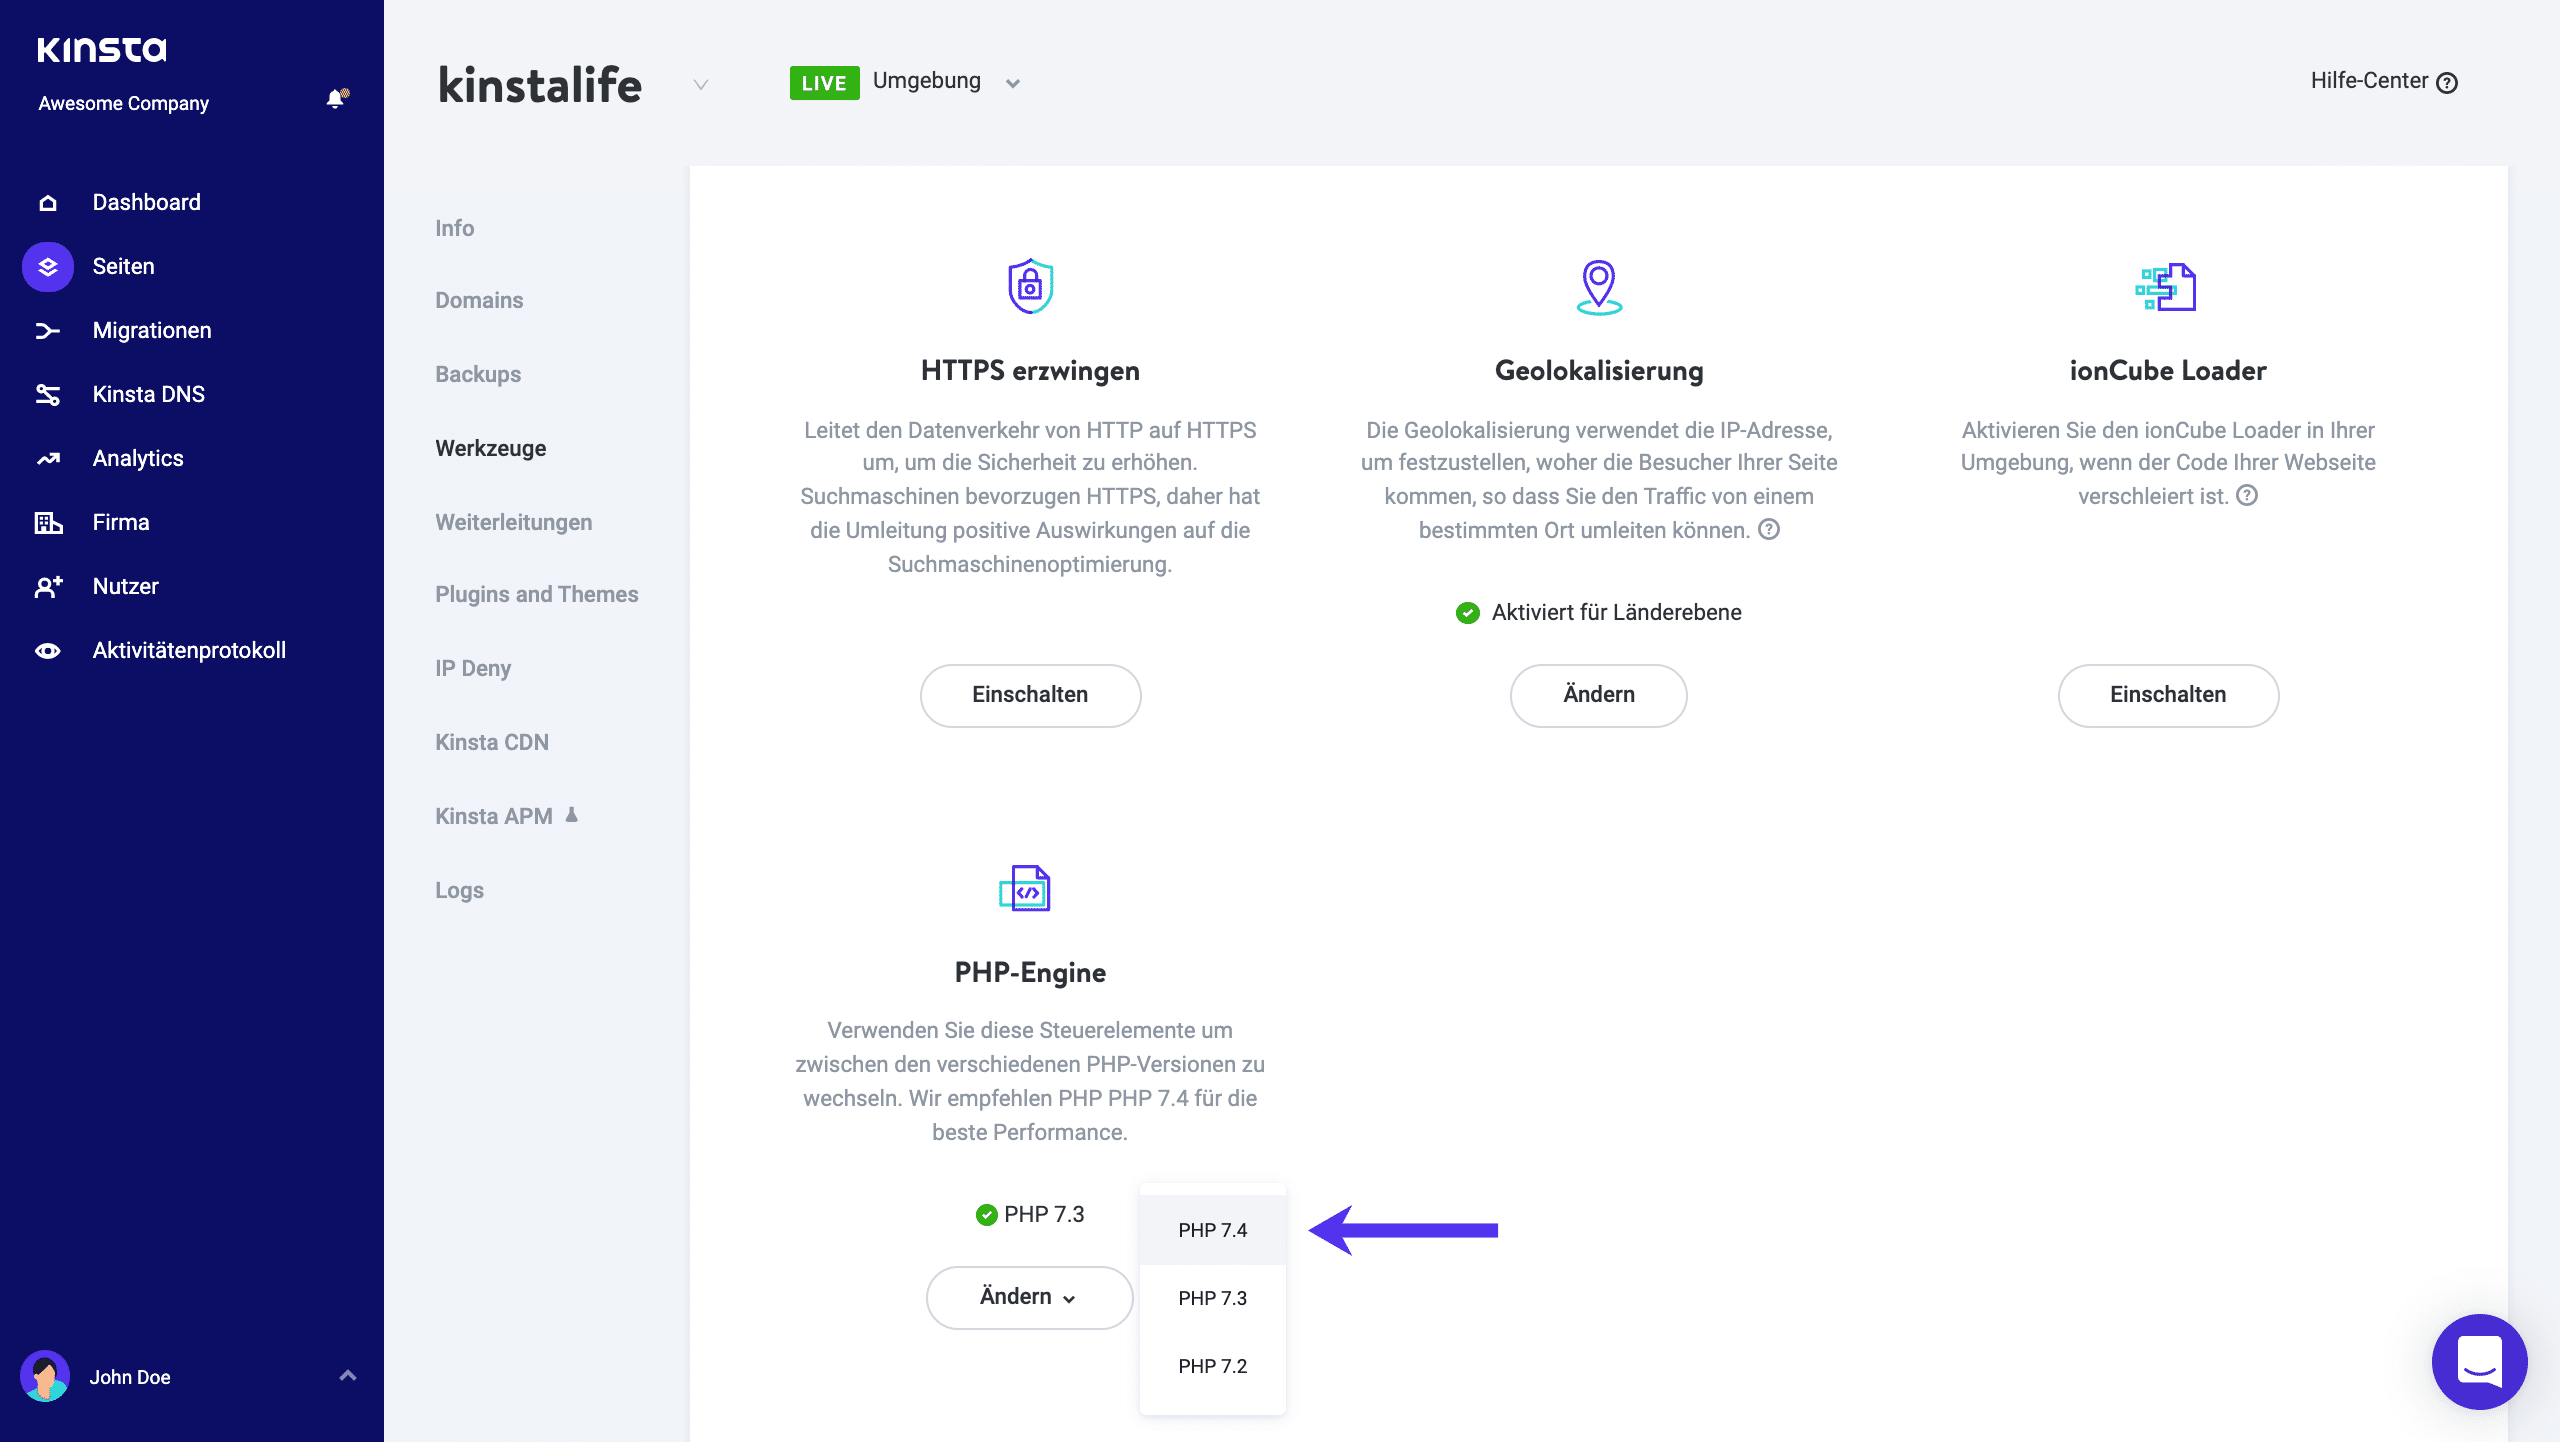Click the LIVE environment badge
Viewport: 2560px width, 1442px height.
click(x=824, y=83)
